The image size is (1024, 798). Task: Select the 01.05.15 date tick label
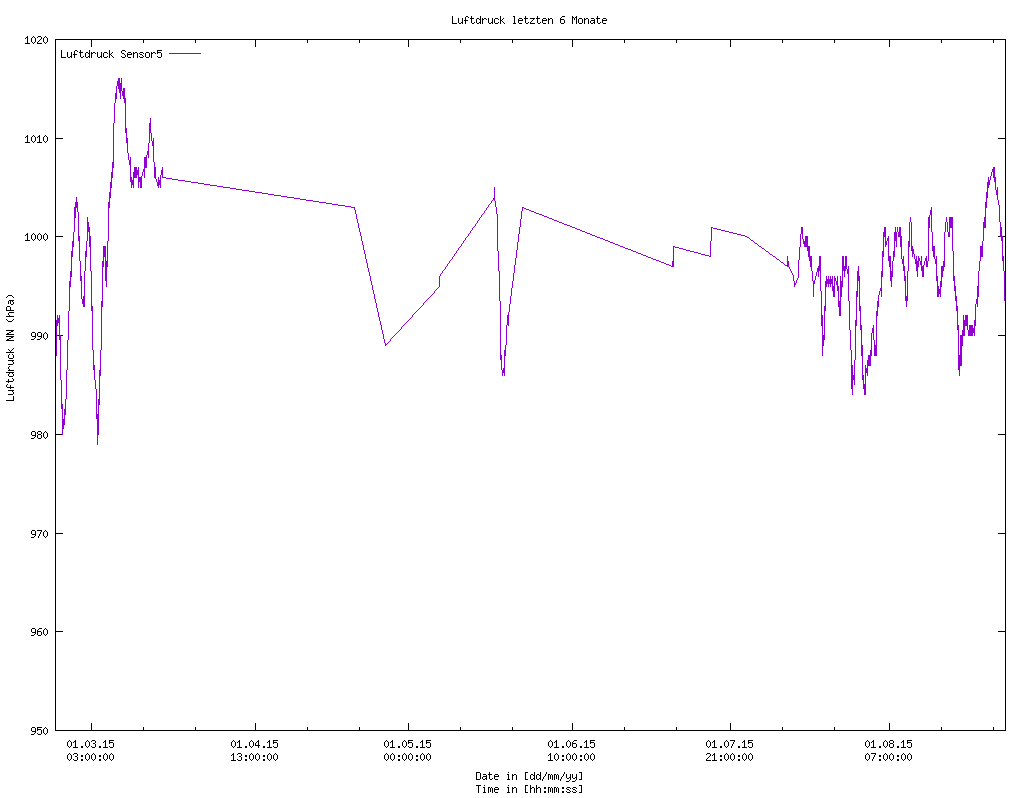click(x=408, y=744)
